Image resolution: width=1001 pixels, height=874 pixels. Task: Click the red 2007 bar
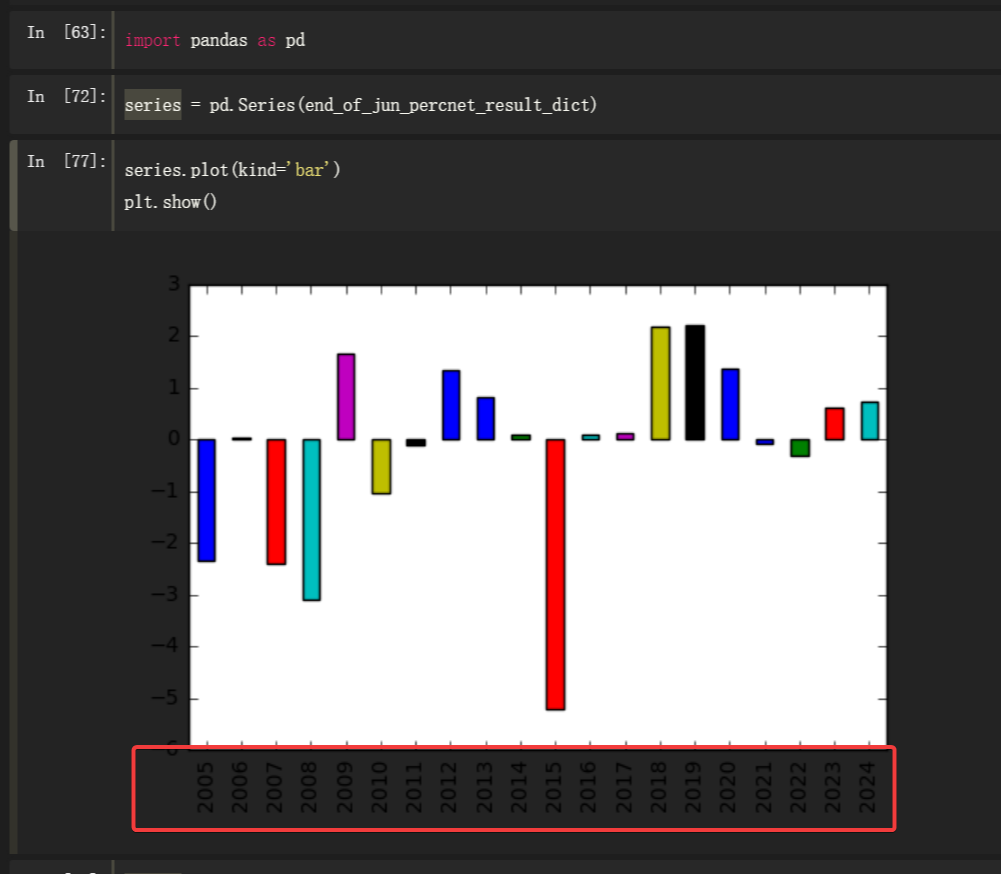coord(276,502)
